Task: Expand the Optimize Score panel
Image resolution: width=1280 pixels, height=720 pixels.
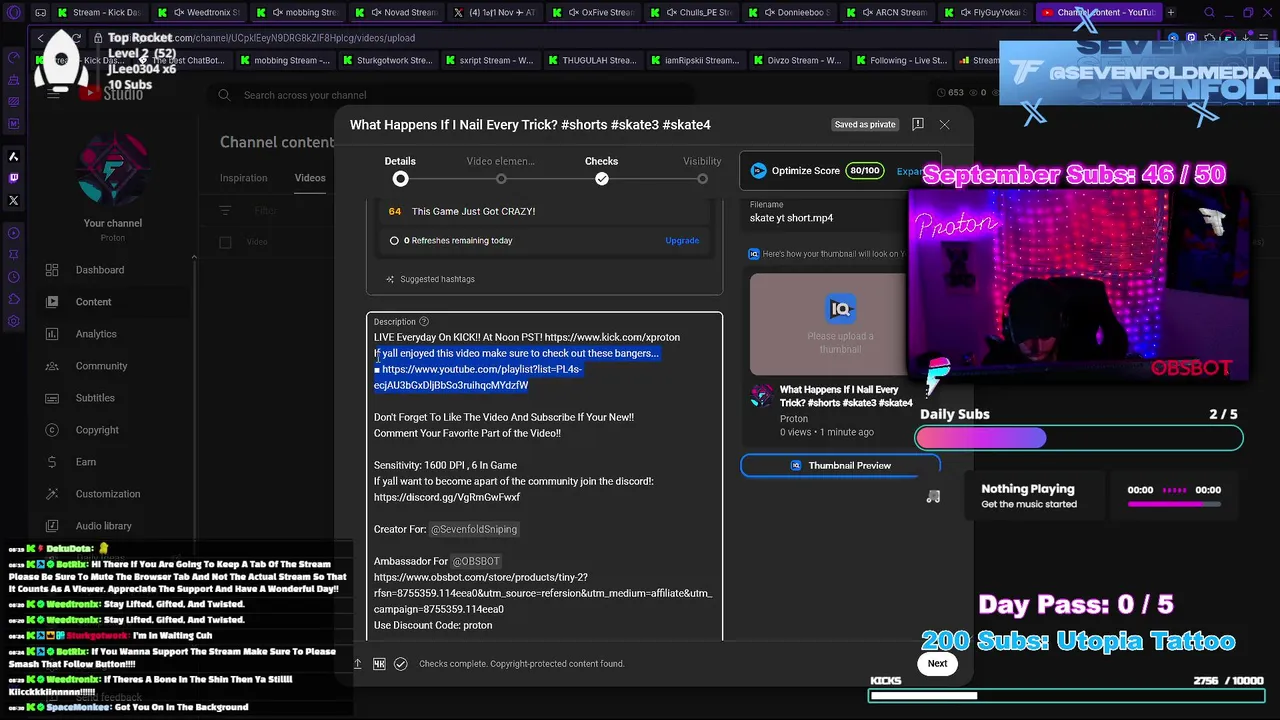Action: 909,171
